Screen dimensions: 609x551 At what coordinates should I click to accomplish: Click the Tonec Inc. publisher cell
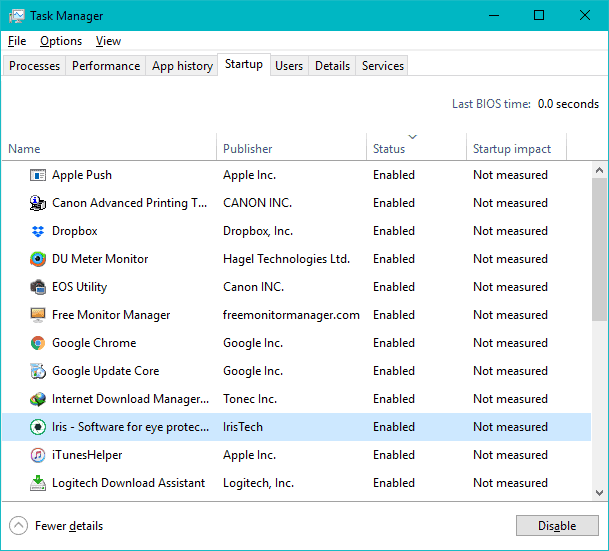pos(250,399)
